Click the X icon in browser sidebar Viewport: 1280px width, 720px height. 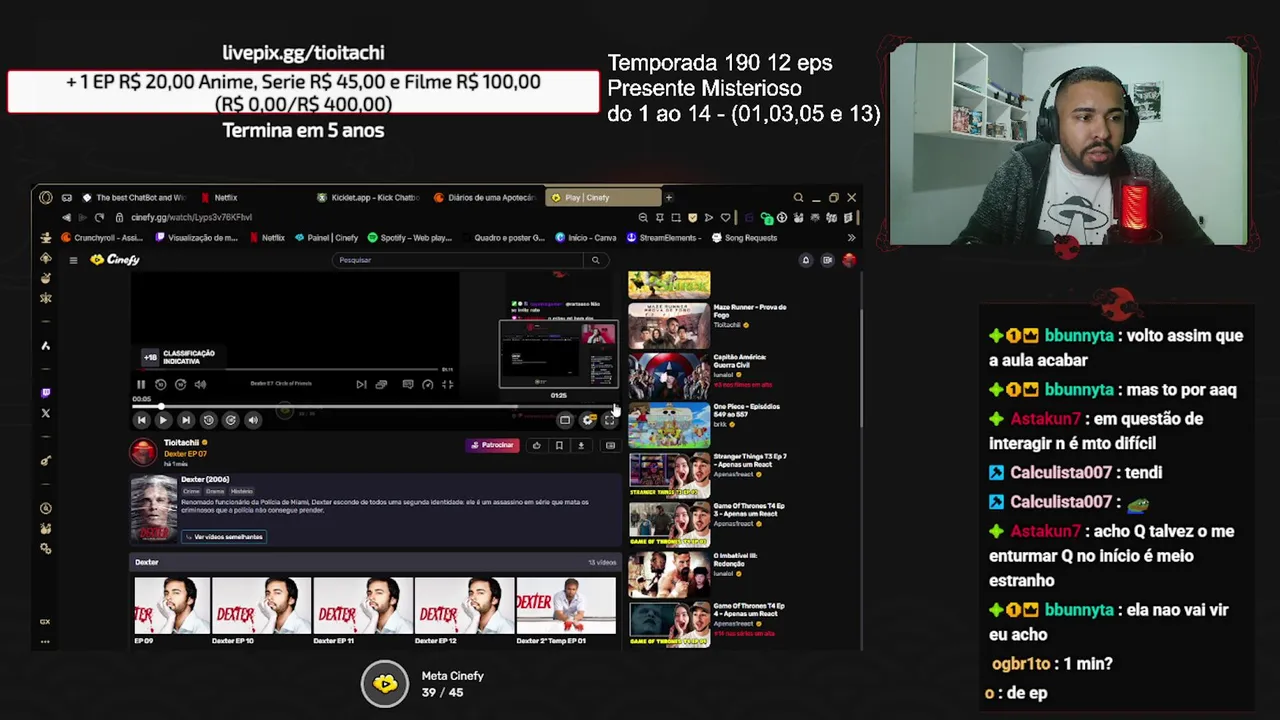tap(45, 413)
